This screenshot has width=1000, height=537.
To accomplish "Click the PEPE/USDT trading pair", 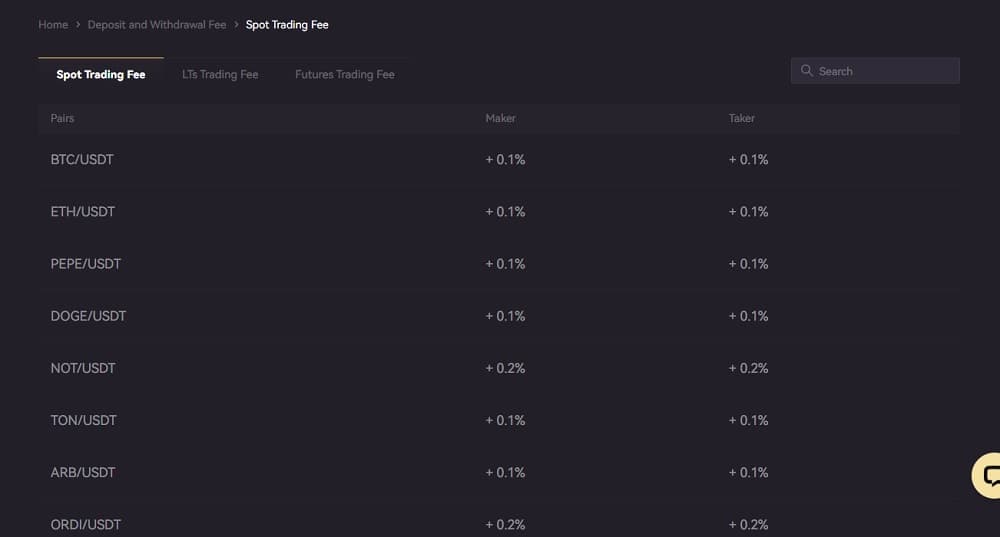I will click(x=85, y=264).
